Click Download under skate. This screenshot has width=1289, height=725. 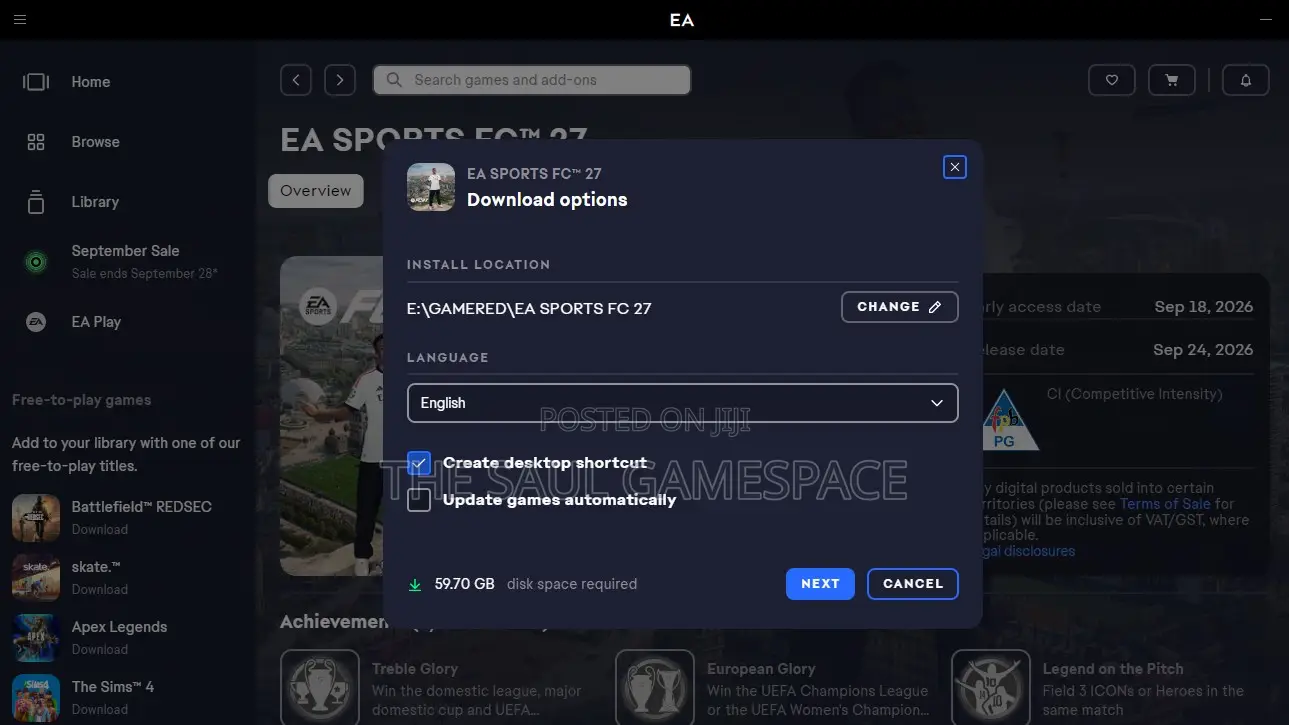coord(100,590)
